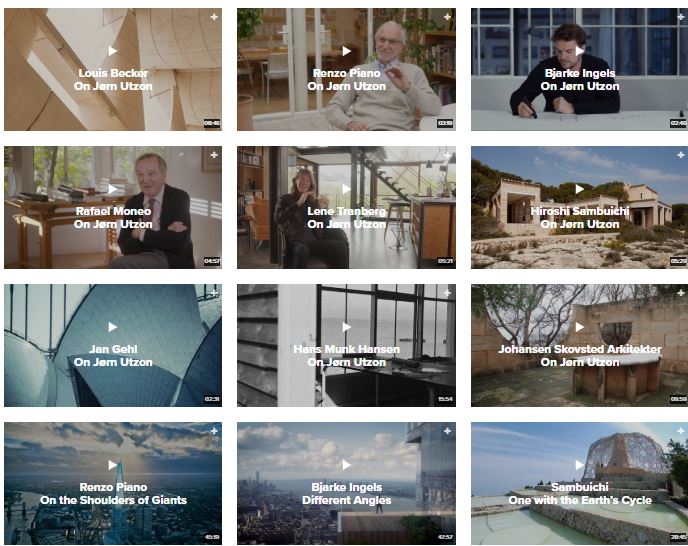Screen dimensions: 688x546
Task: Click the play icon on the Lene Tranberg video
Action: (x=347, y=189)
